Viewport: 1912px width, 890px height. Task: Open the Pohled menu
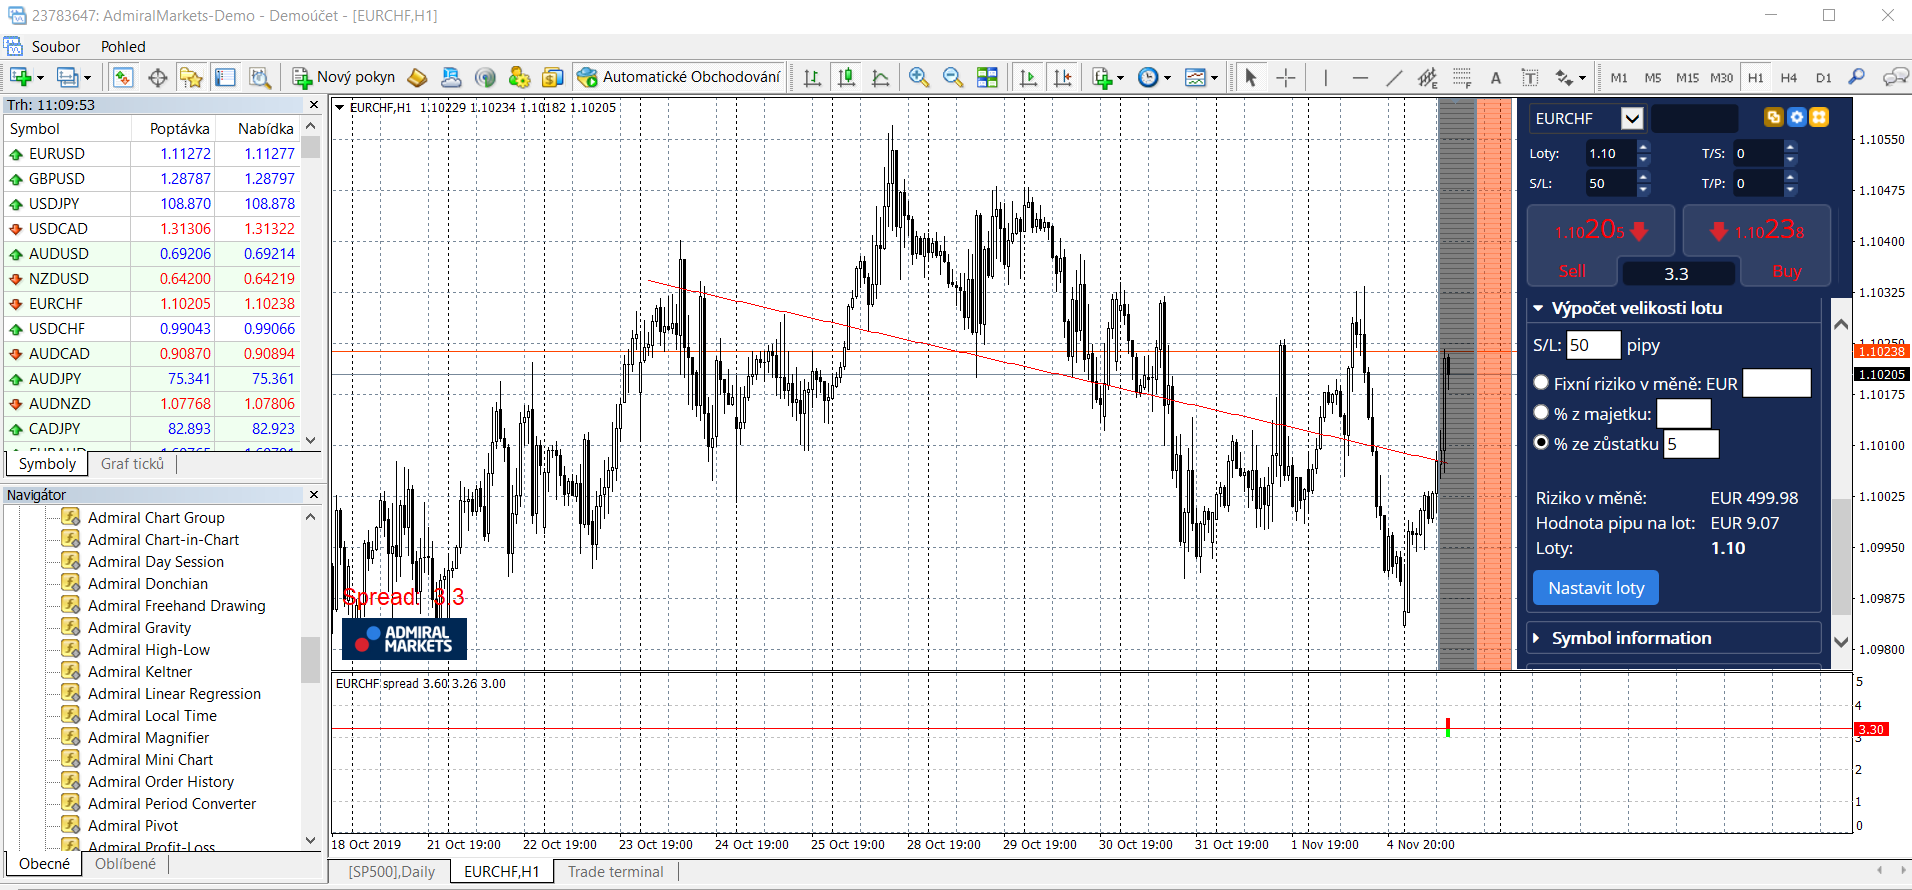pos(123,47)
